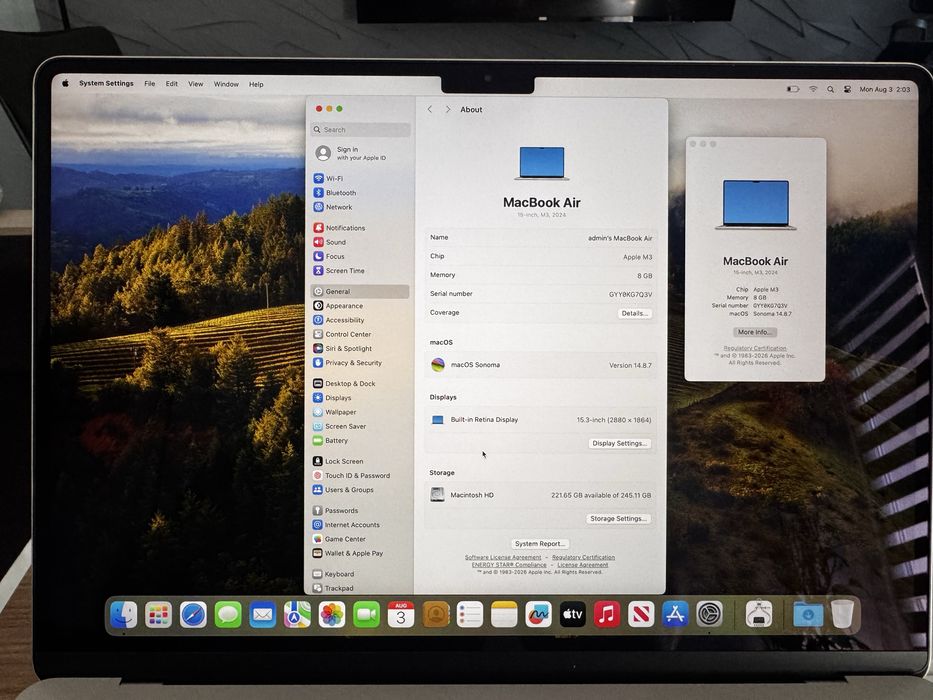Open Trash in the Dock

click(842, 614)
